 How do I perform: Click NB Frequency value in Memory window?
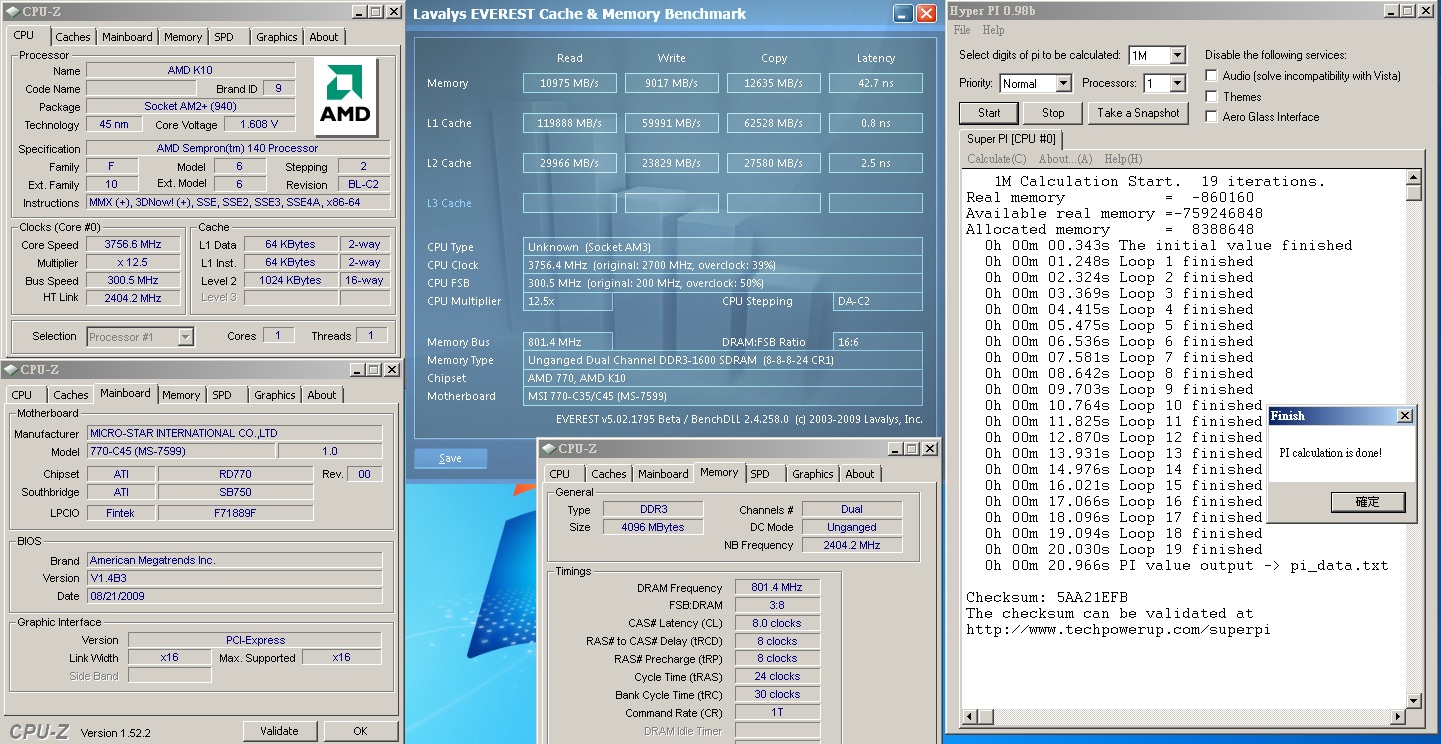point(852,545)
